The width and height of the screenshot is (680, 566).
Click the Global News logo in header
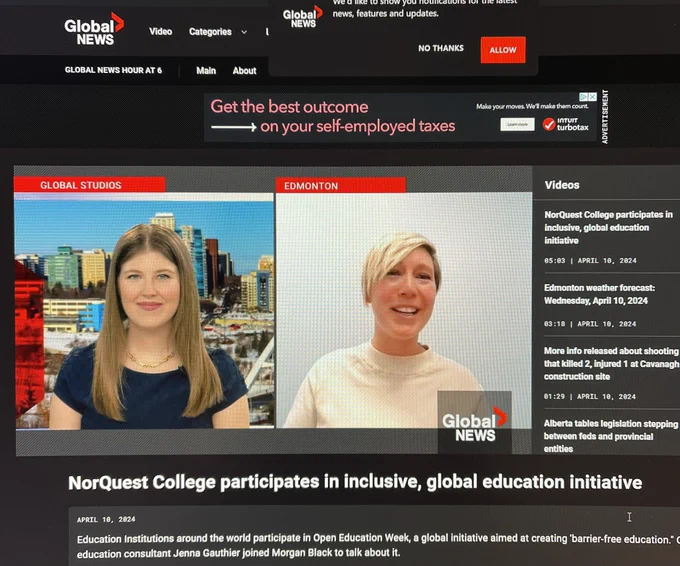point(94,29)
